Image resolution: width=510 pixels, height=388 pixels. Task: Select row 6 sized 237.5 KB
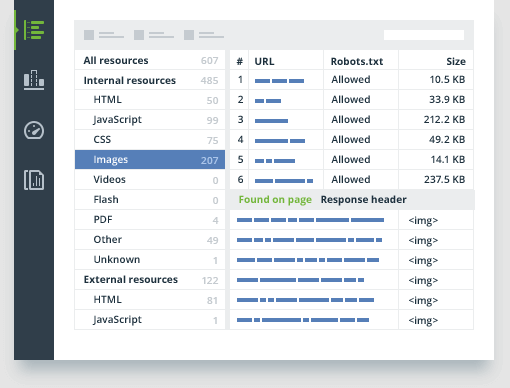(x=351, y=180)
